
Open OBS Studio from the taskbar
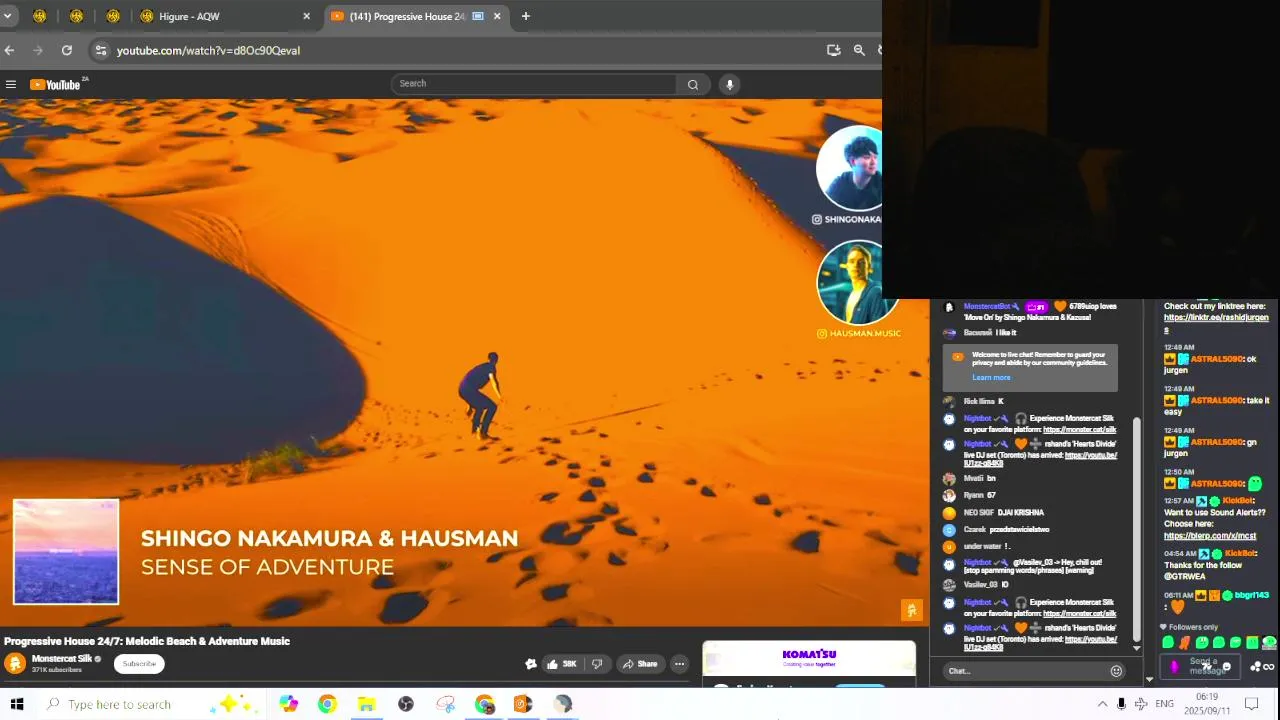point(406,704)
